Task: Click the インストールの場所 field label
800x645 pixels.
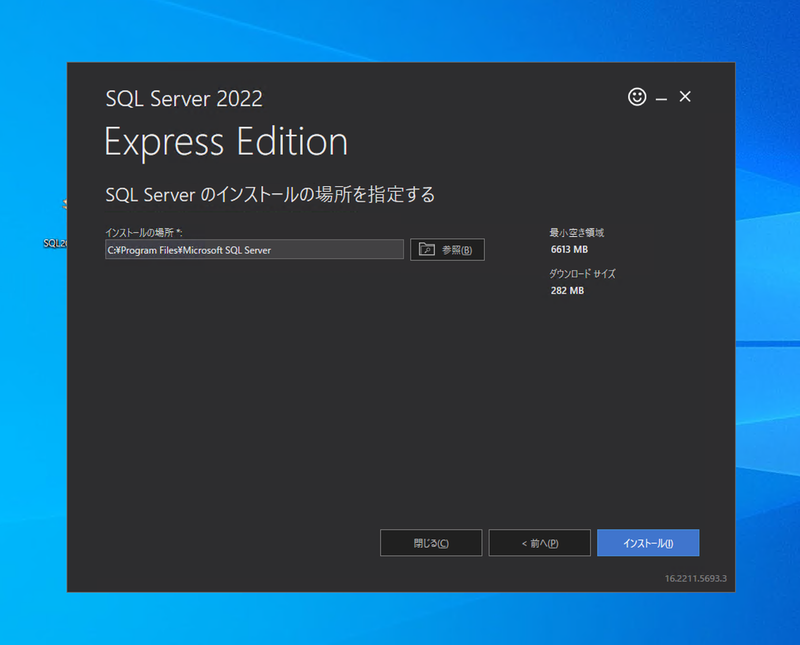Action: coord(144,233)
